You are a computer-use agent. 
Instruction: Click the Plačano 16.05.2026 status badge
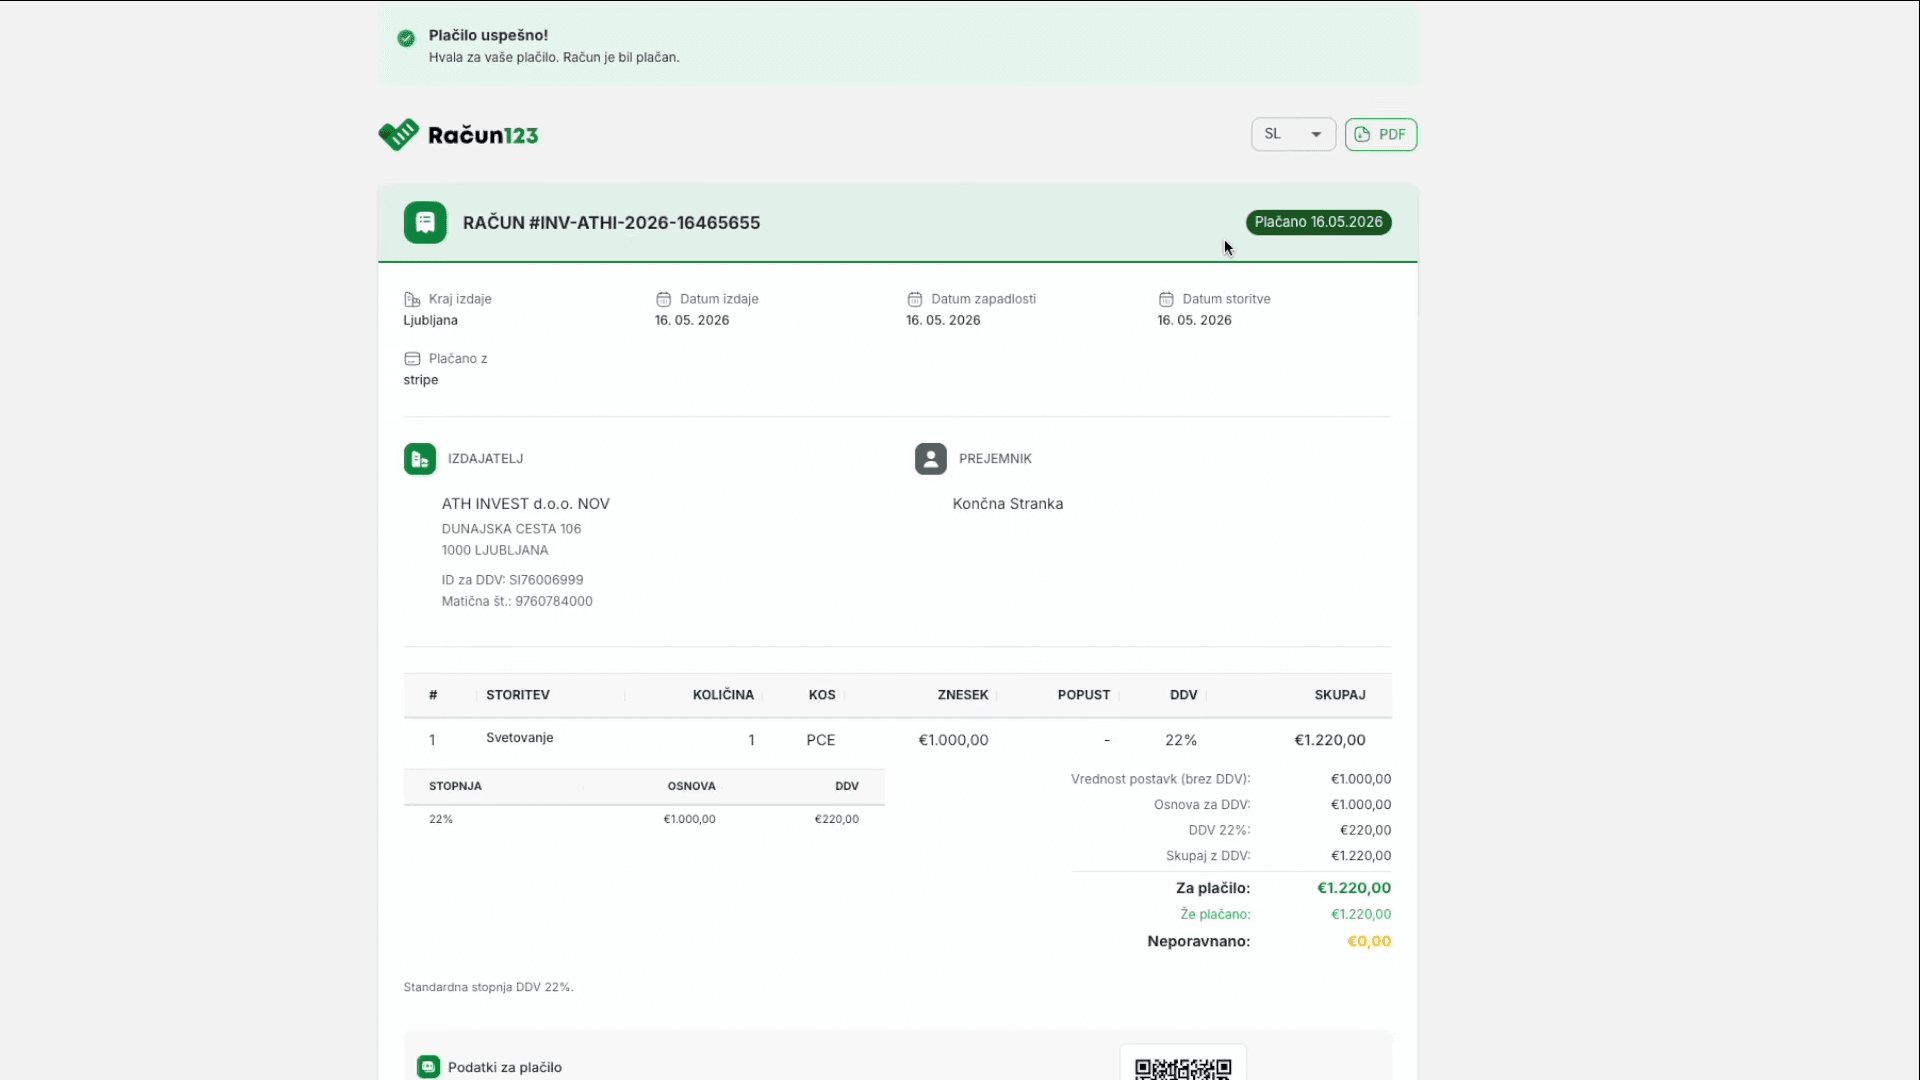click(x=1318, y=222)
